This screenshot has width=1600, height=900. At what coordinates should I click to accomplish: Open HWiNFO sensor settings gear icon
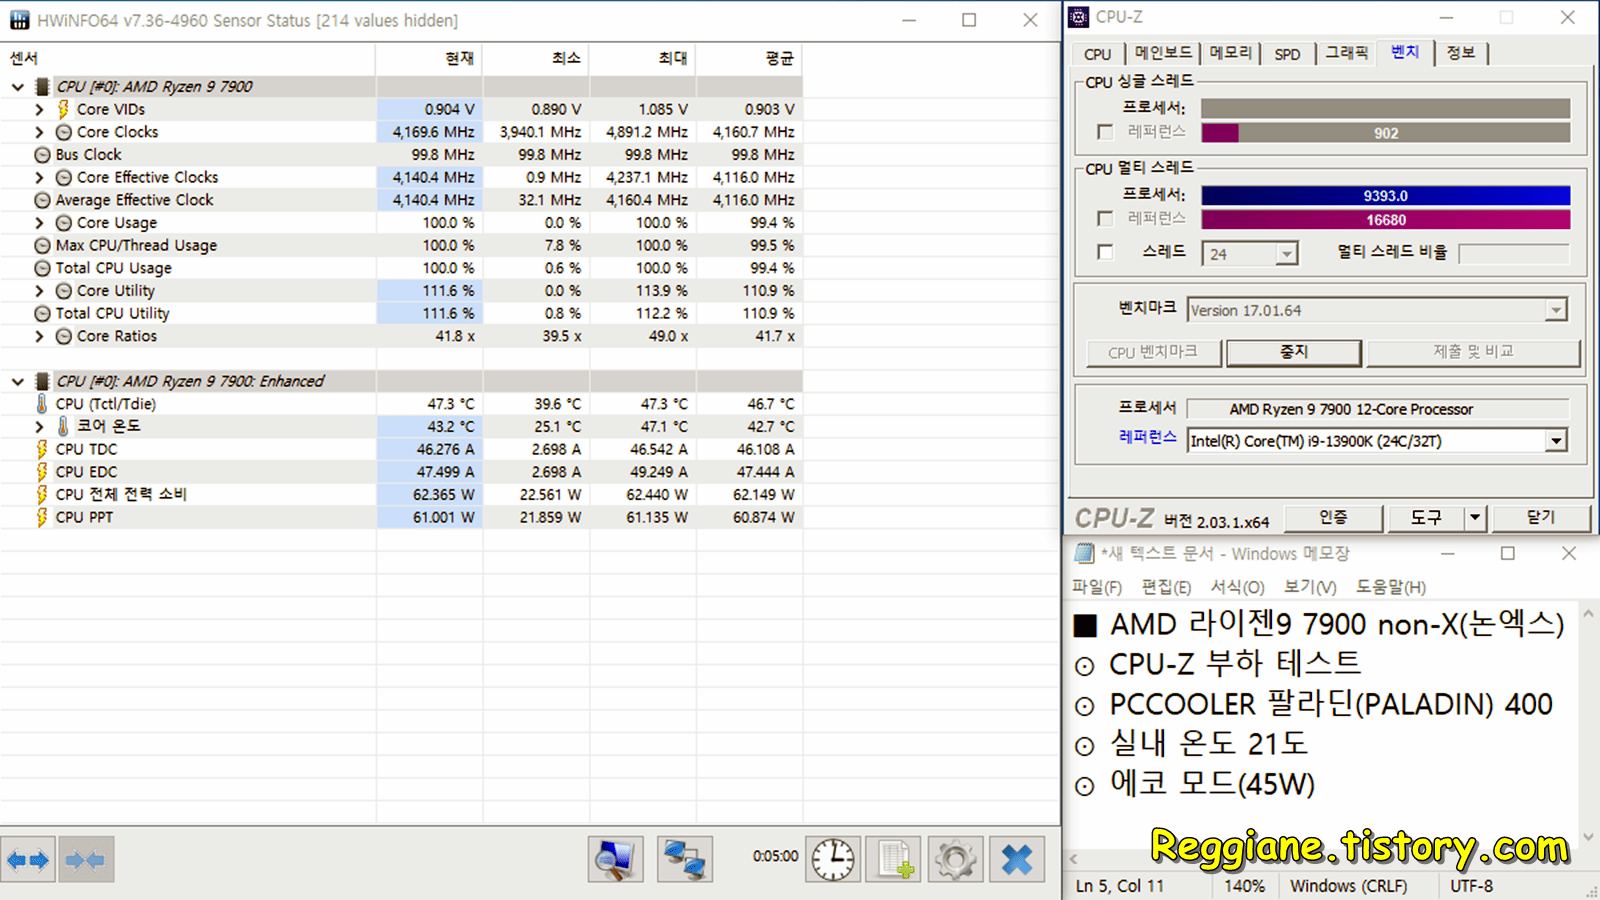pyautogui.click(x=955, y=859)
